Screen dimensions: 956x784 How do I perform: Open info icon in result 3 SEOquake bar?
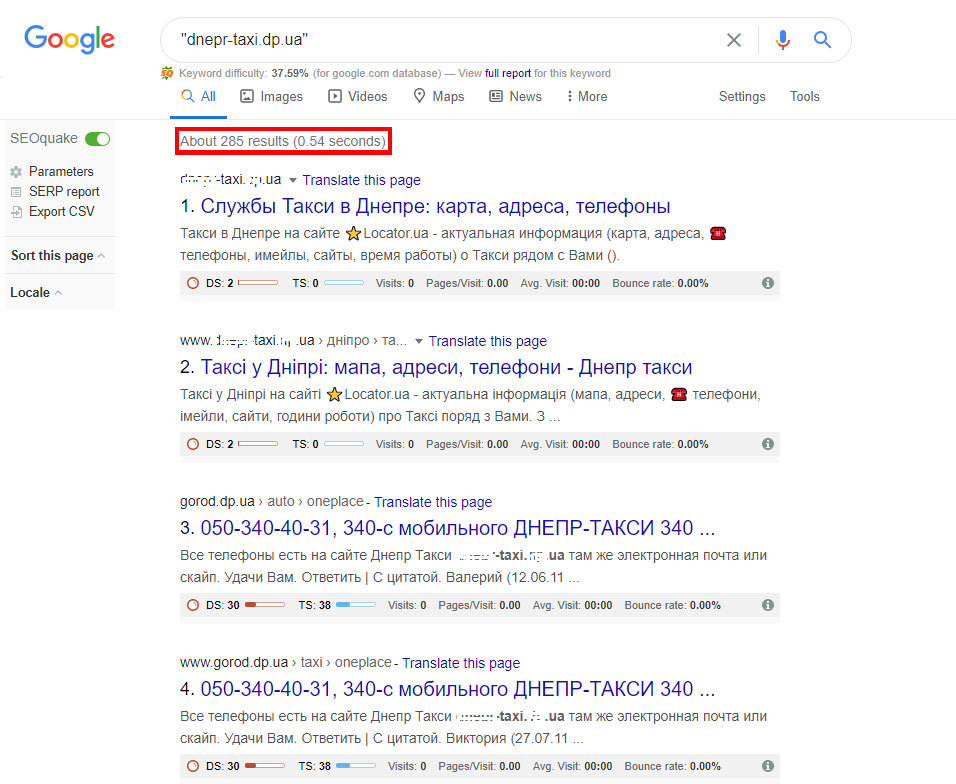point(768,605)
